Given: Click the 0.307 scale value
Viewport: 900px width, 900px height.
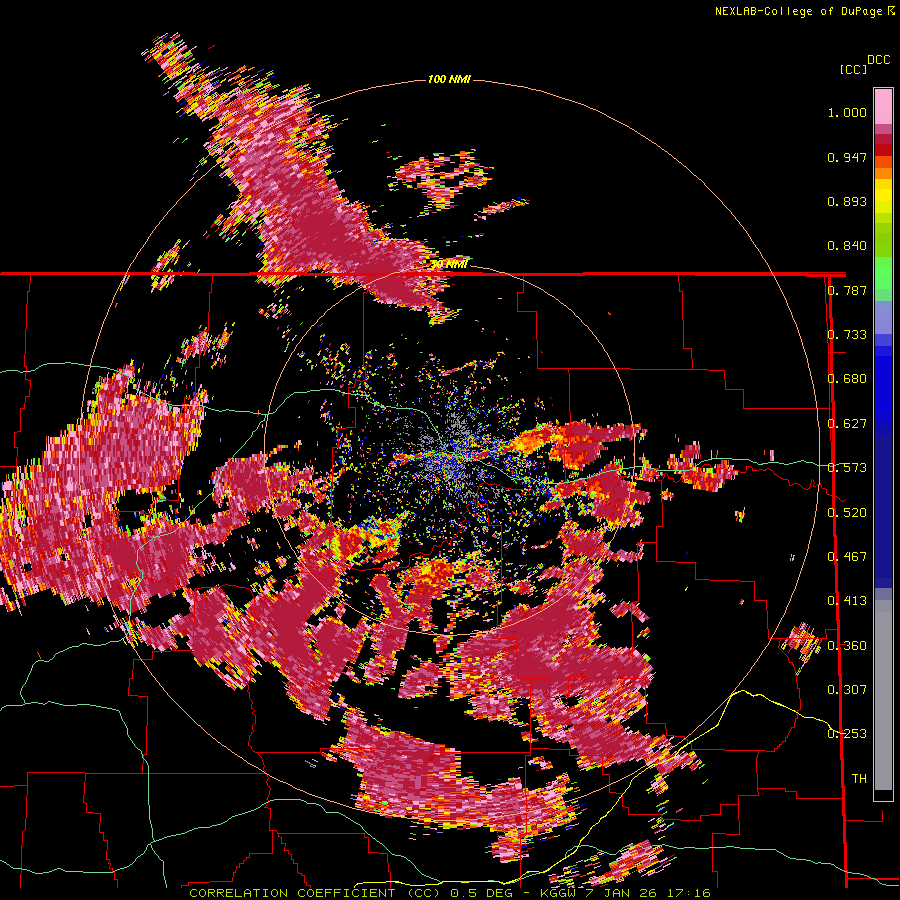Looking at the screenshot, I should [x=847, y=690].
